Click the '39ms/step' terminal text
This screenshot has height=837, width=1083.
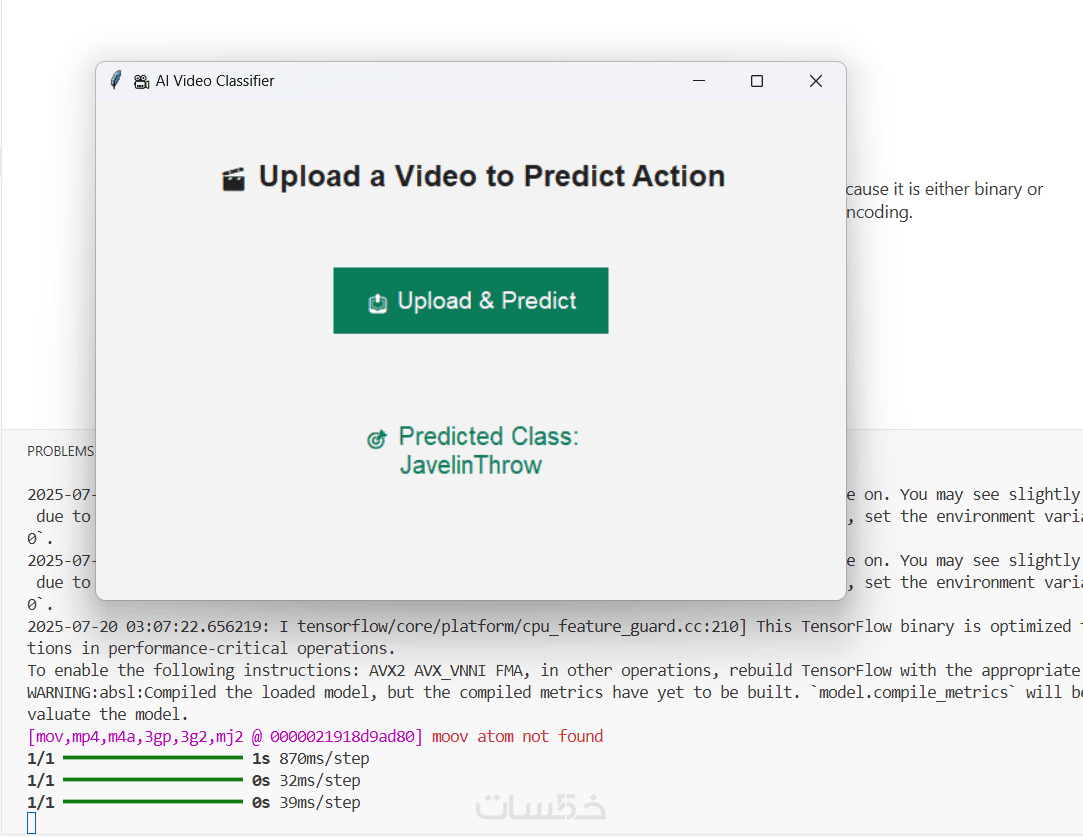coord(320,802)
